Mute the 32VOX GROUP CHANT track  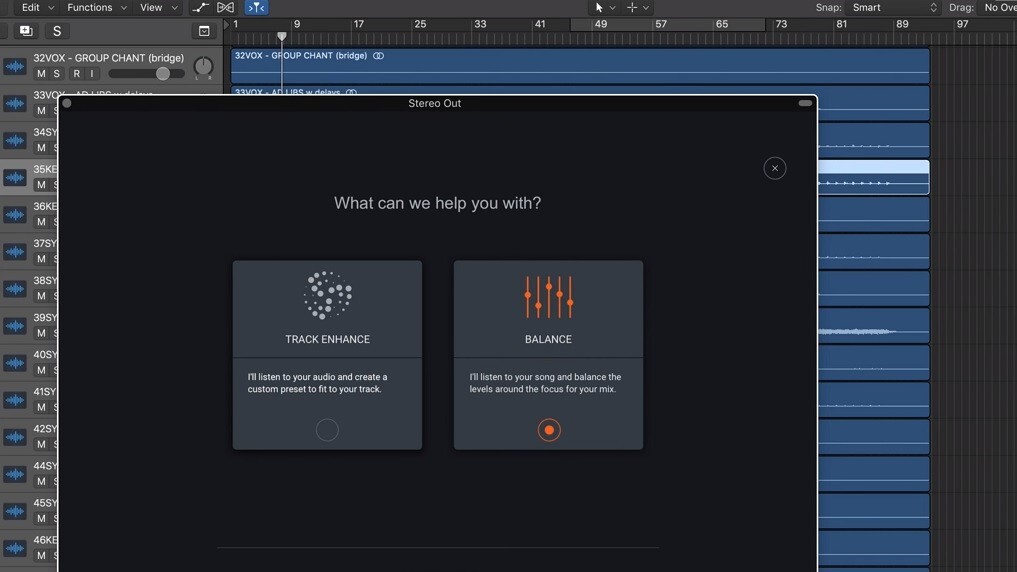(x=41, y=74)
